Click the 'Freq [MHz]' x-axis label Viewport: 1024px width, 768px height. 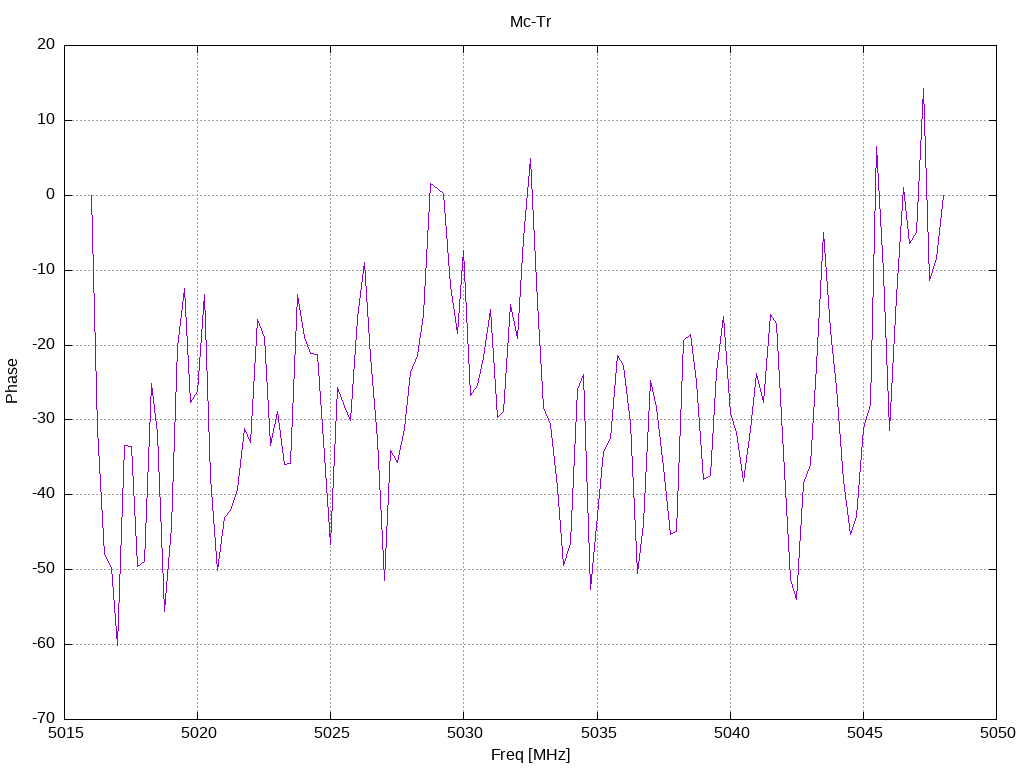(x=530, y=755)
